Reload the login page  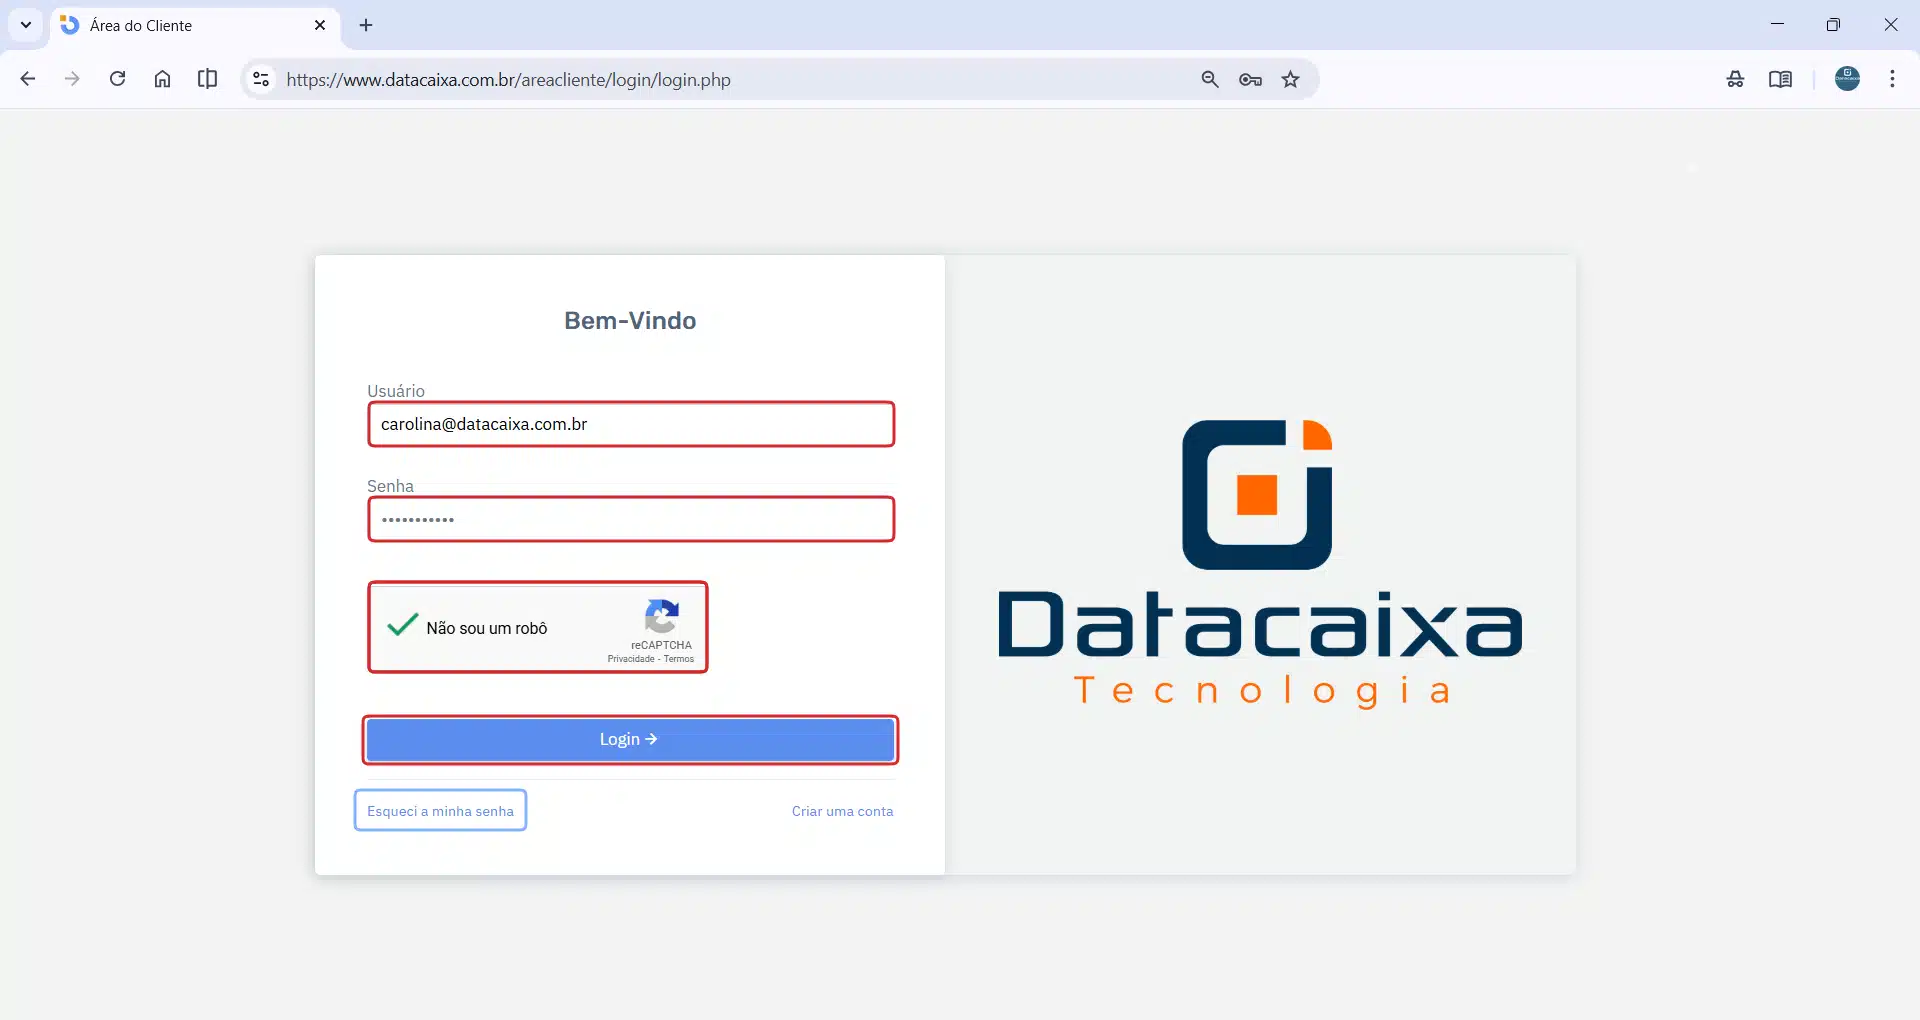(x=117, y=79)
